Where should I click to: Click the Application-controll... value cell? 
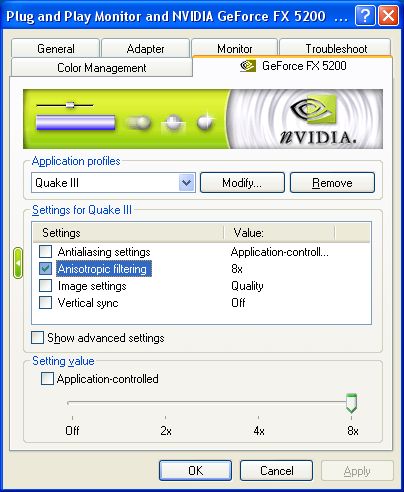pyautogui.click(x=280, y=252)
